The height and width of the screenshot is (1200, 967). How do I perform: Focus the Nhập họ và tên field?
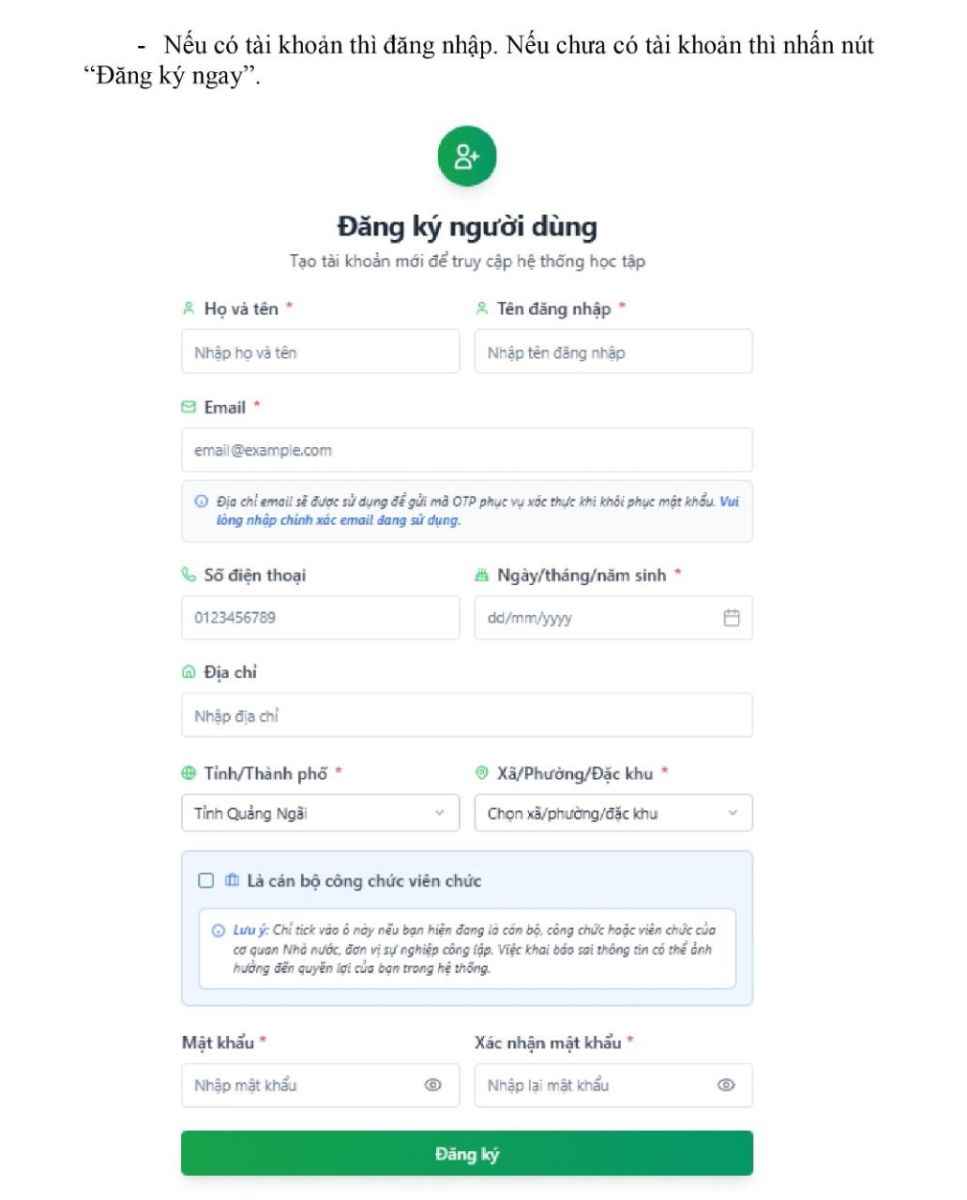(320, 352)
